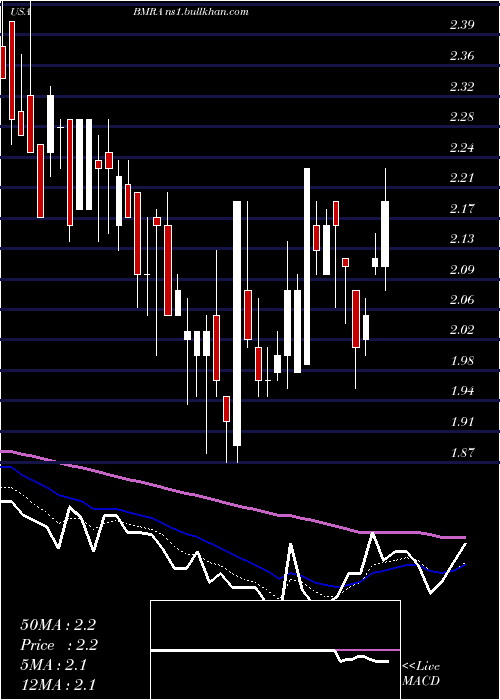Click the 2.17 price axis label
The width and height of the screenshot is (500, 700).
(x=462, y=208)
